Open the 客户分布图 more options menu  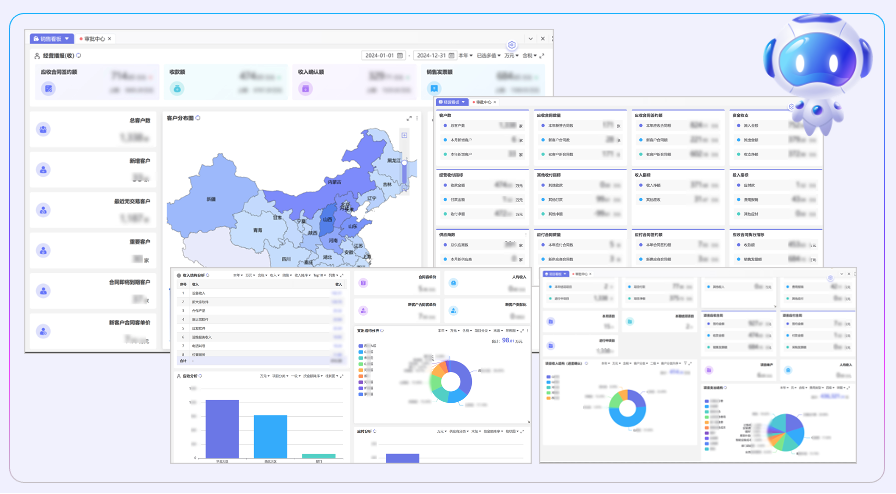417,119
